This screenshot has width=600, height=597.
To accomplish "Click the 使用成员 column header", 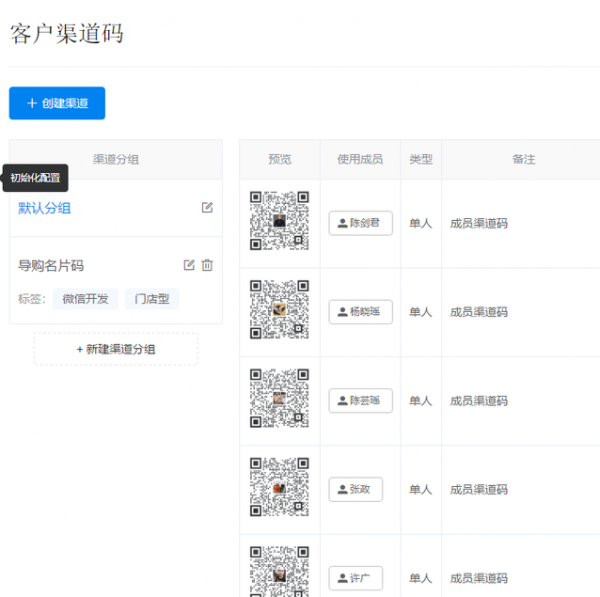I will (x=360, y=159).
